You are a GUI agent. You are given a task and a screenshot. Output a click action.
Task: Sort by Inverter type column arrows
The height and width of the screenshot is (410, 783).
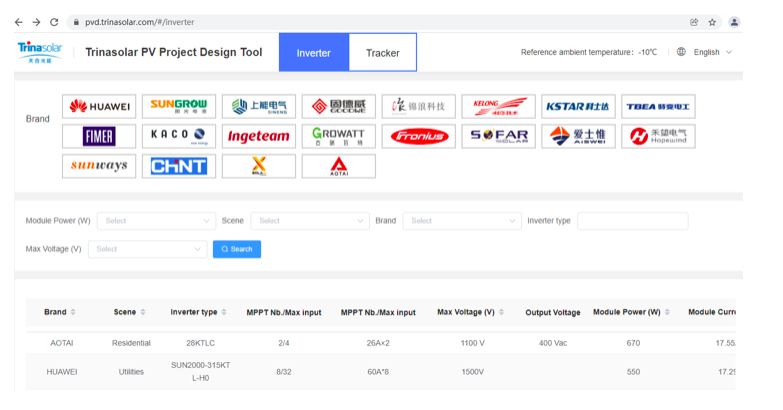[224, 312]
